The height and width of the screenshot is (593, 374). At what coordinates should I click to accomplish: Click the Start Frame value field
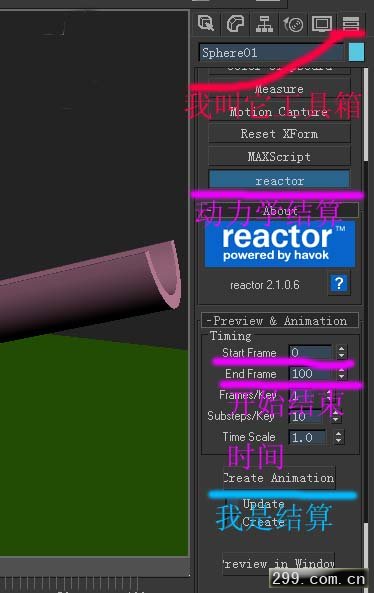click(311, 352)
